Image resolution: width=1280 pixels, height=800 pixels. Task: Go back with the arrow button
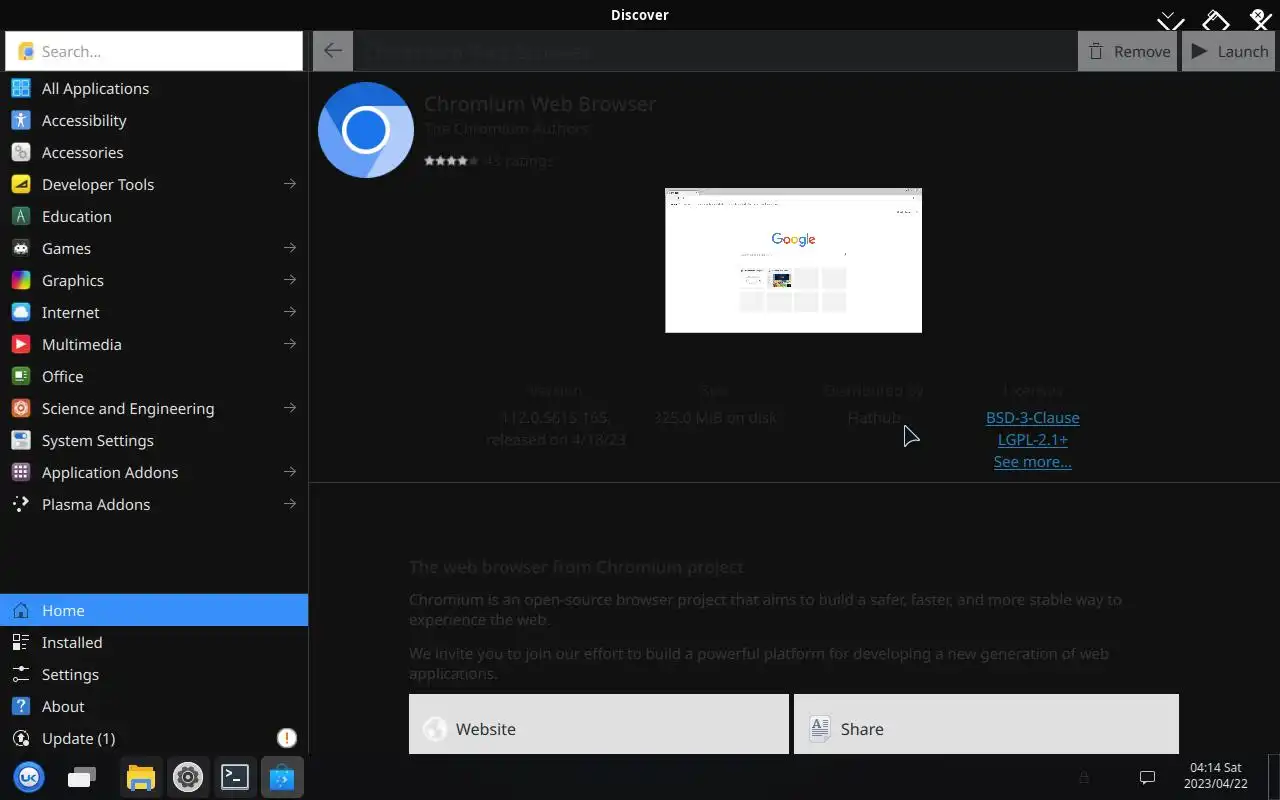coord(333,51)
